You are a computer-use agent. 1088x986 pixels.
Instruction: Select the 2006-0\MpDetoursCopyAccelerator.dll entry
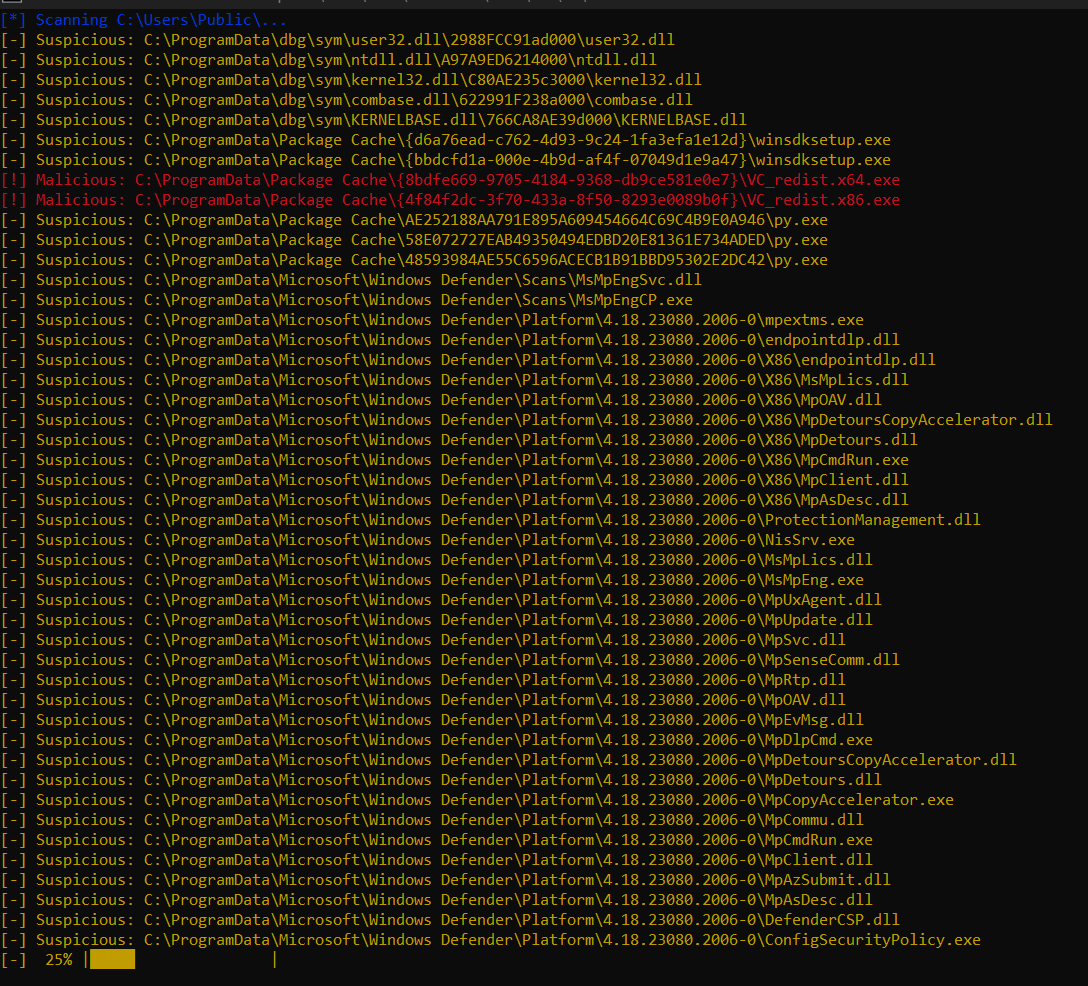coord(509,760)
